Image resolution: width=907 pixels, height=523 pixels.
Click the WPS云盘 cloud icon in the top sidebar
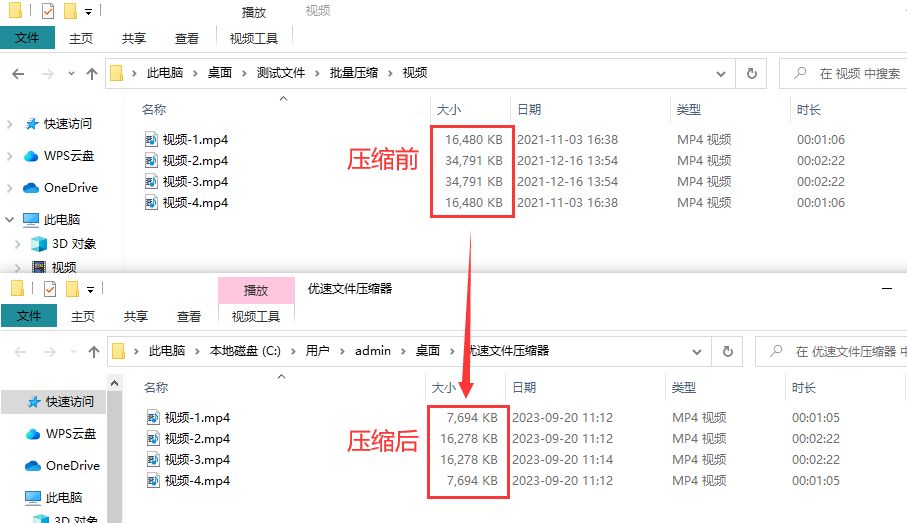[31, 156]
